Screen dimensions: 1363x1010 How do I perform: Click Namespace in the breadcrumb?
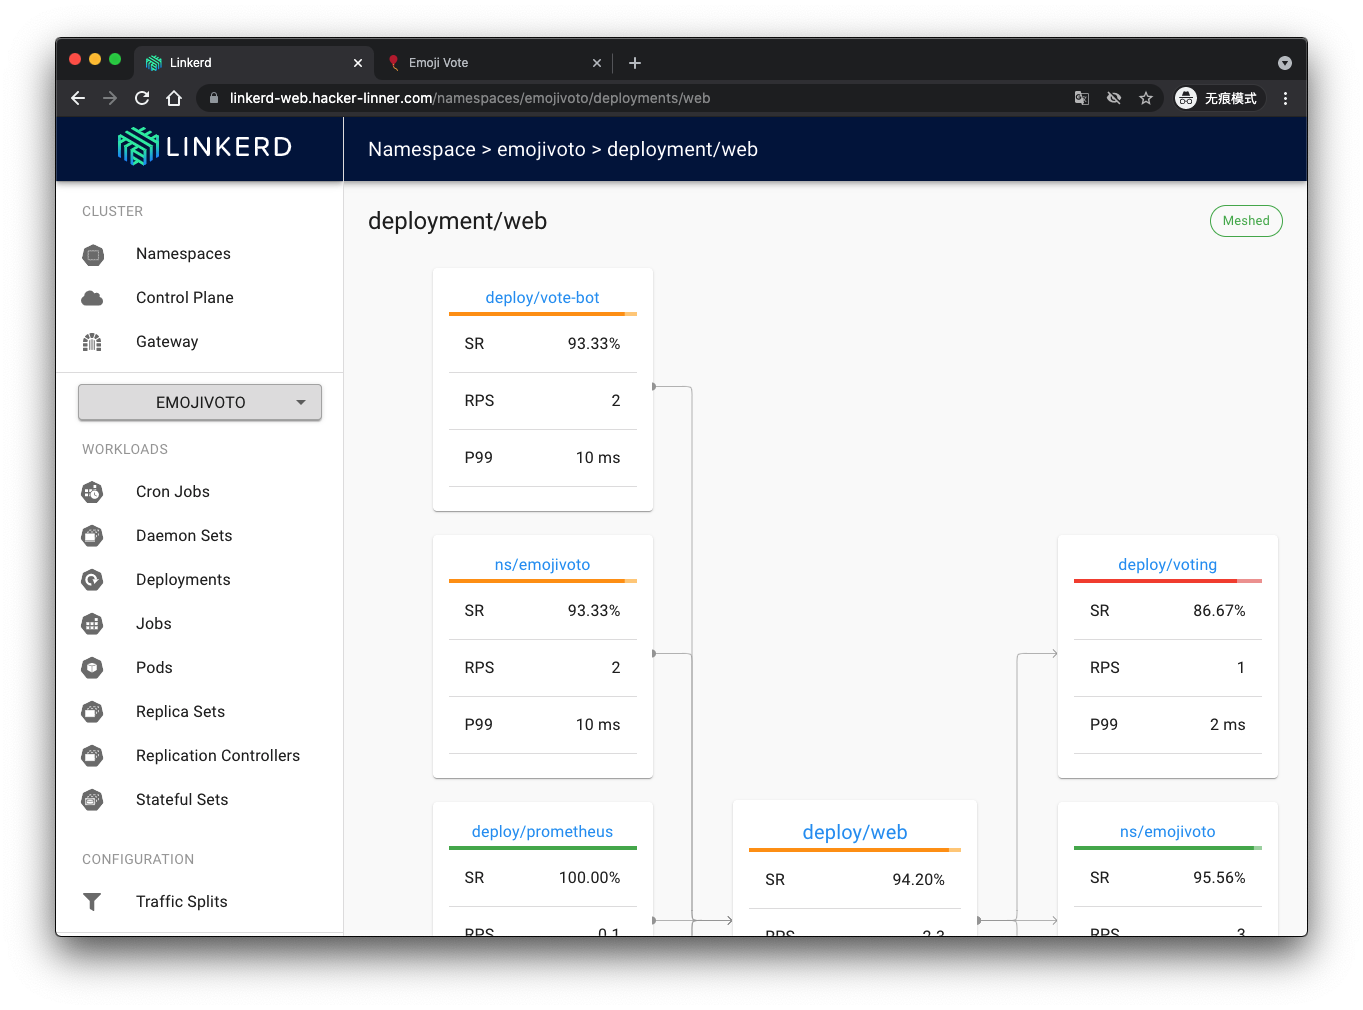422,149
